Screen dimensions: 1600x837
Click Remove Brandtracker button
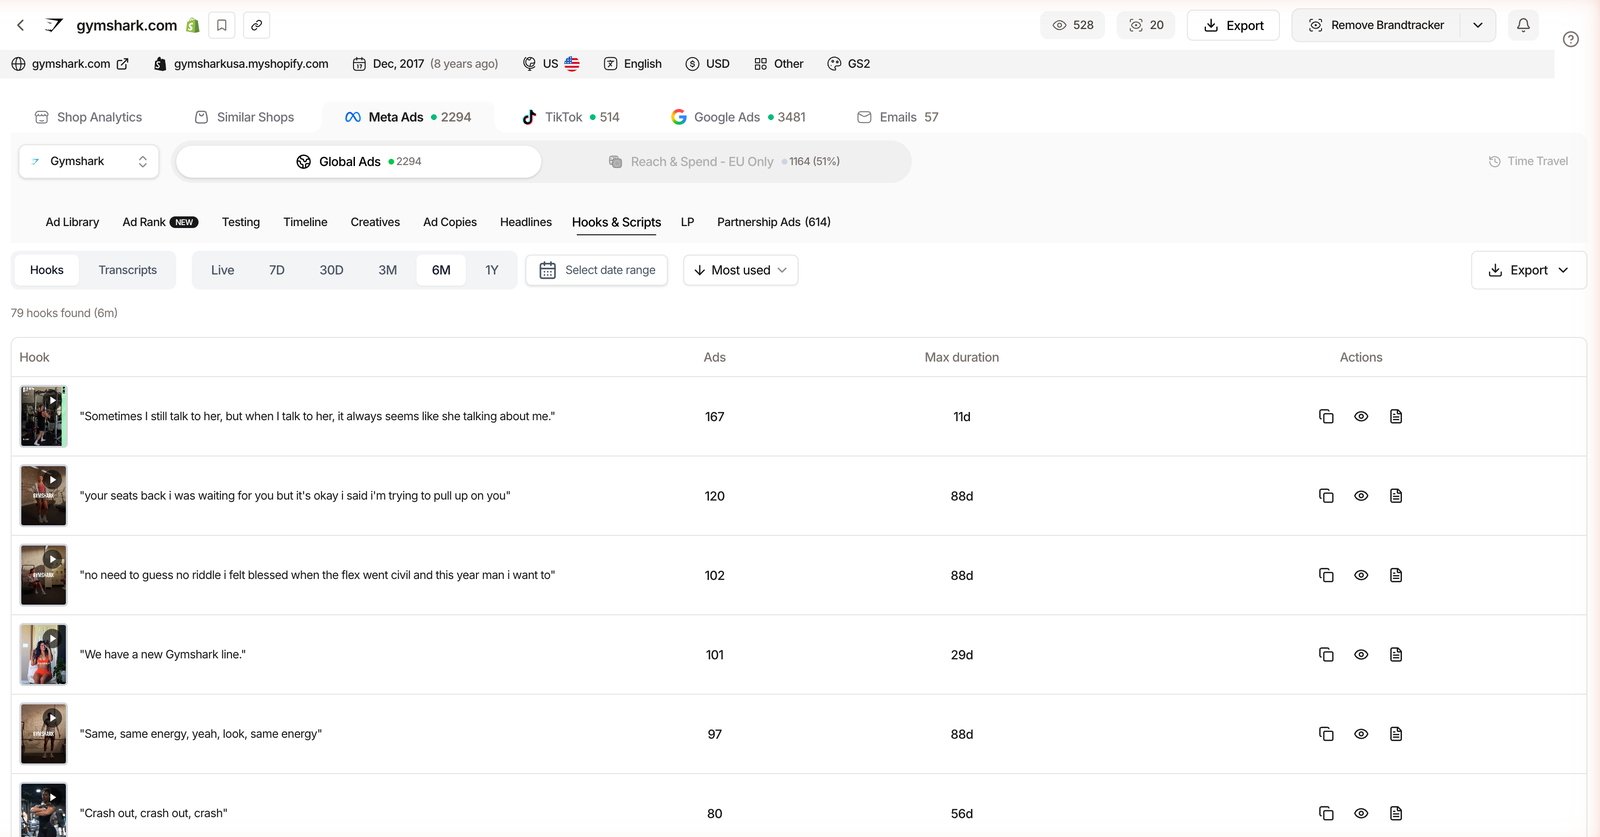click(x=1376, y=25)
